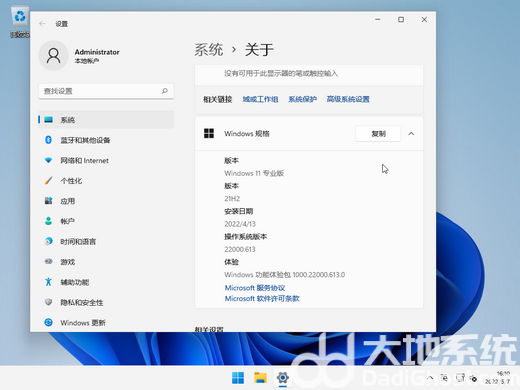Click the Windows 更新 sync icon
Viewport: 520px width, 390px height.
[49, 323]
